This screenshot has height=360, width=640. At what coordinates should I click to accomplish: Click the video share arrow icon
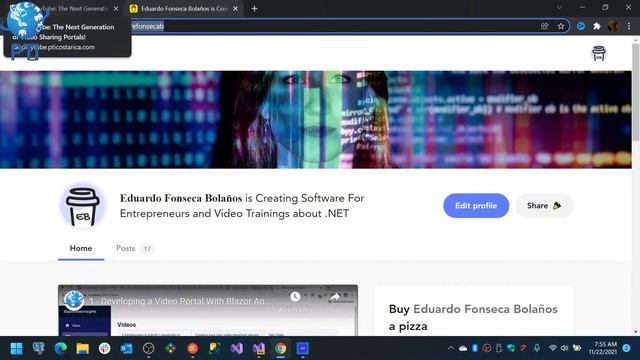pyautogui.click(x=335, y=297)
